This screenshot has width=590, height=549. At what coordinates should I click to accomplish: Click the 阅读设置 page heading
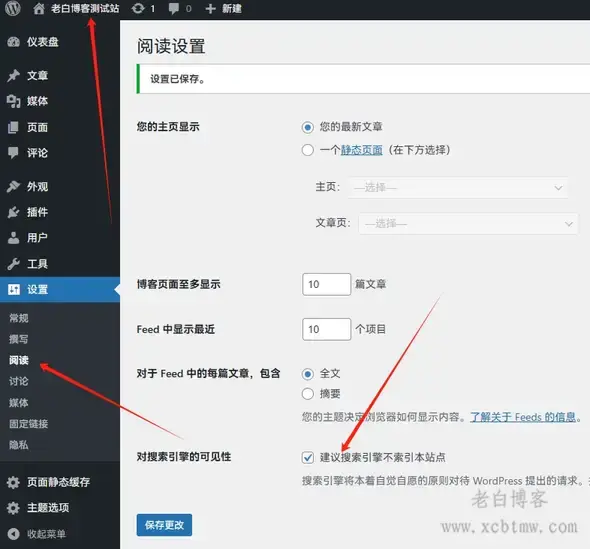171,46
